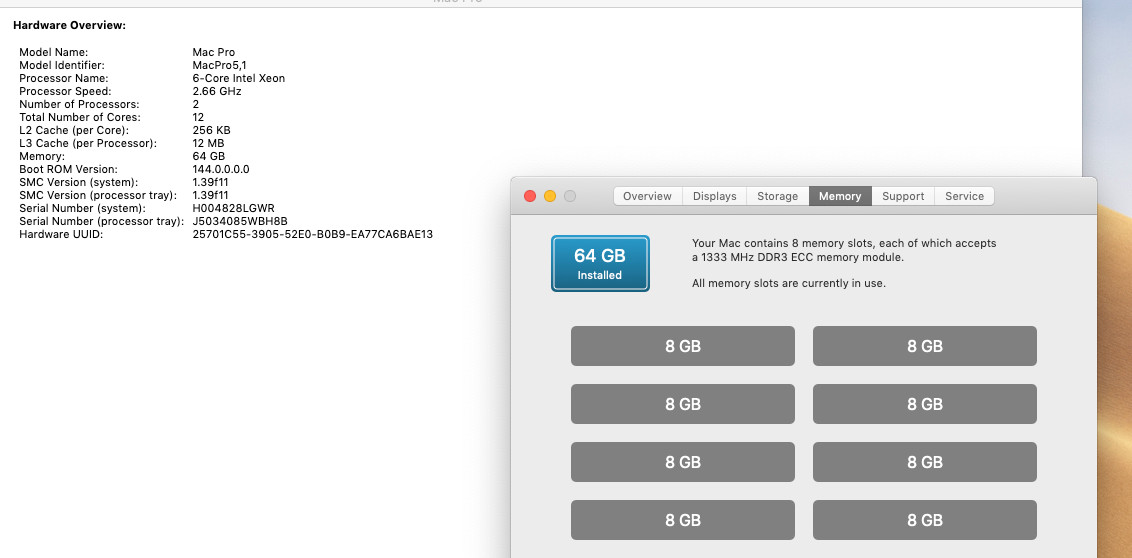Click the Total Number of Cores label
Image resolution: width=1132 pixels, height=558 pixels.
point(80,117)
